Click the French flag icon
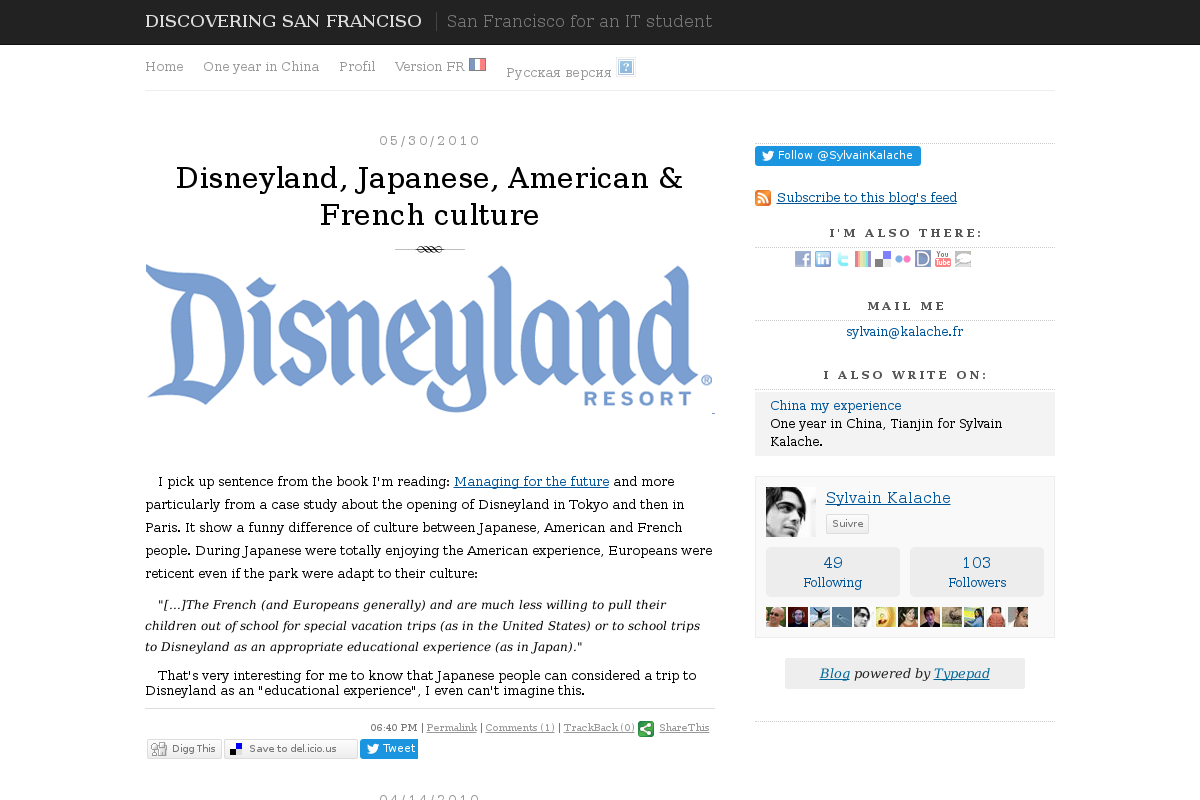1200x800 pixels. 477,65
